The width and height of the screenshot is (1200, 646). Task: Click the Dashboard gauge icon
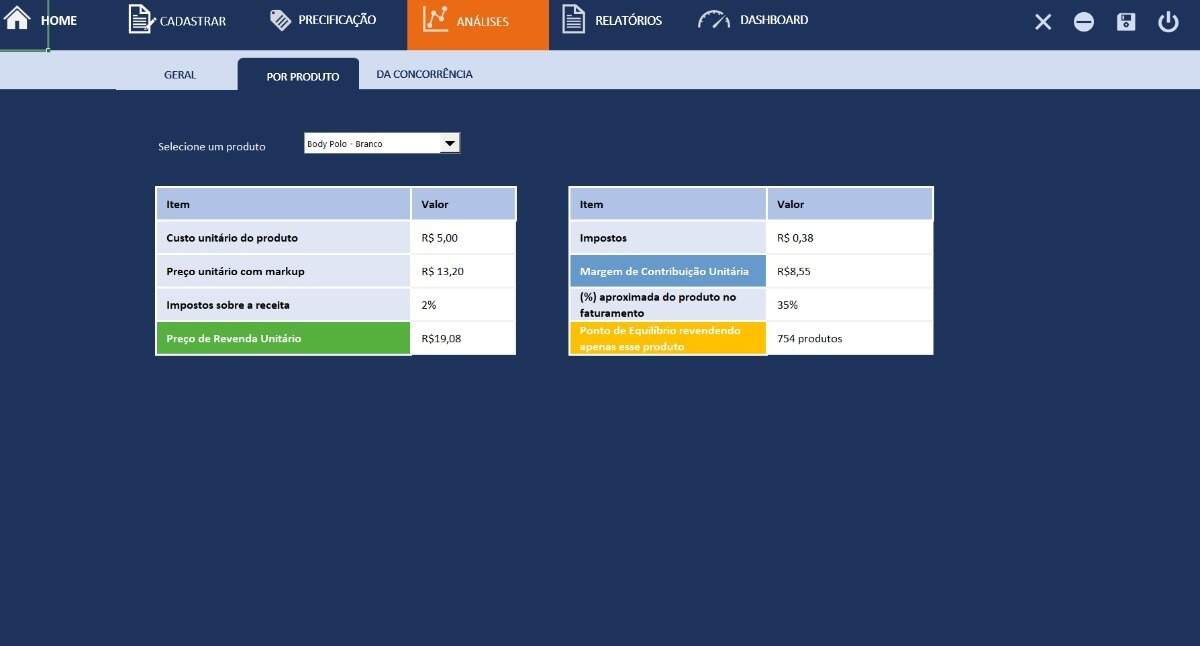click(x=713, y=20)
